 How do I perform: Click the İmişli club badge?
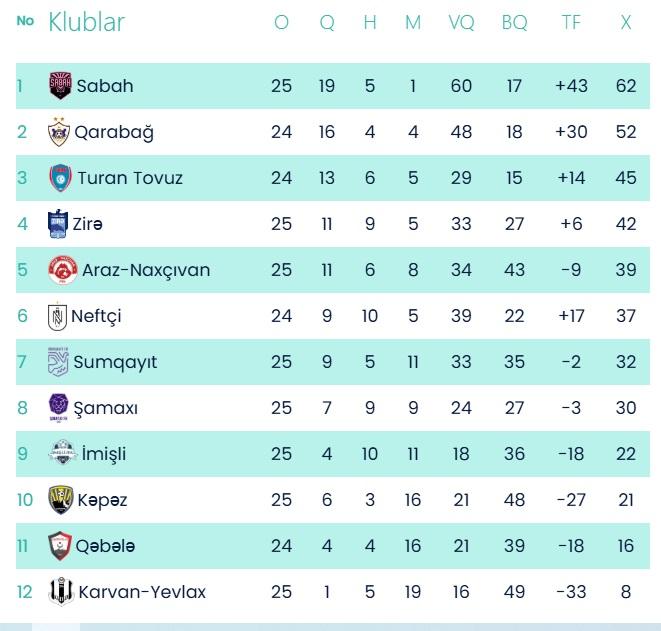coord(62,454)
